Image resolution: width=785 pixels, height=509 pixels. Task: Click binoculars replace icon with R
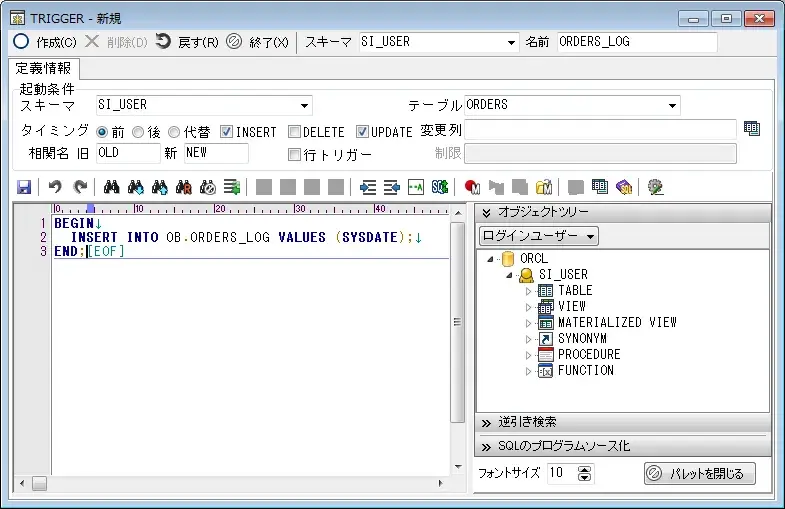coord(184,187)
